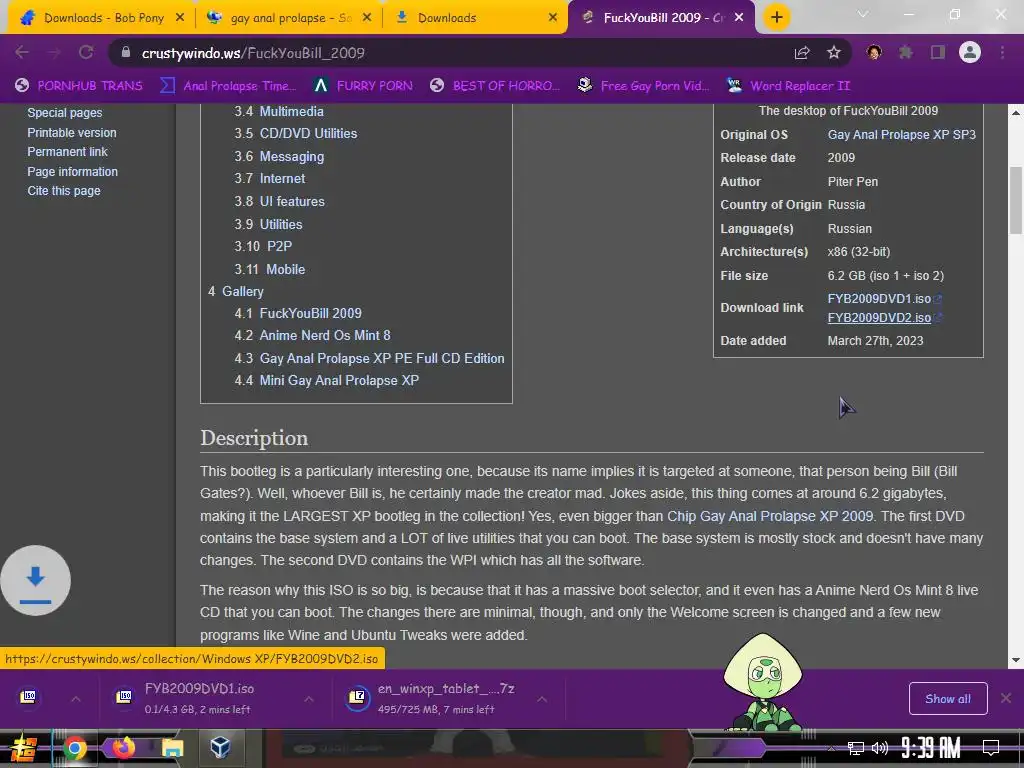Open Cite this page sidebar link
Screen dimensions: 1024x768
coord(64,191)
